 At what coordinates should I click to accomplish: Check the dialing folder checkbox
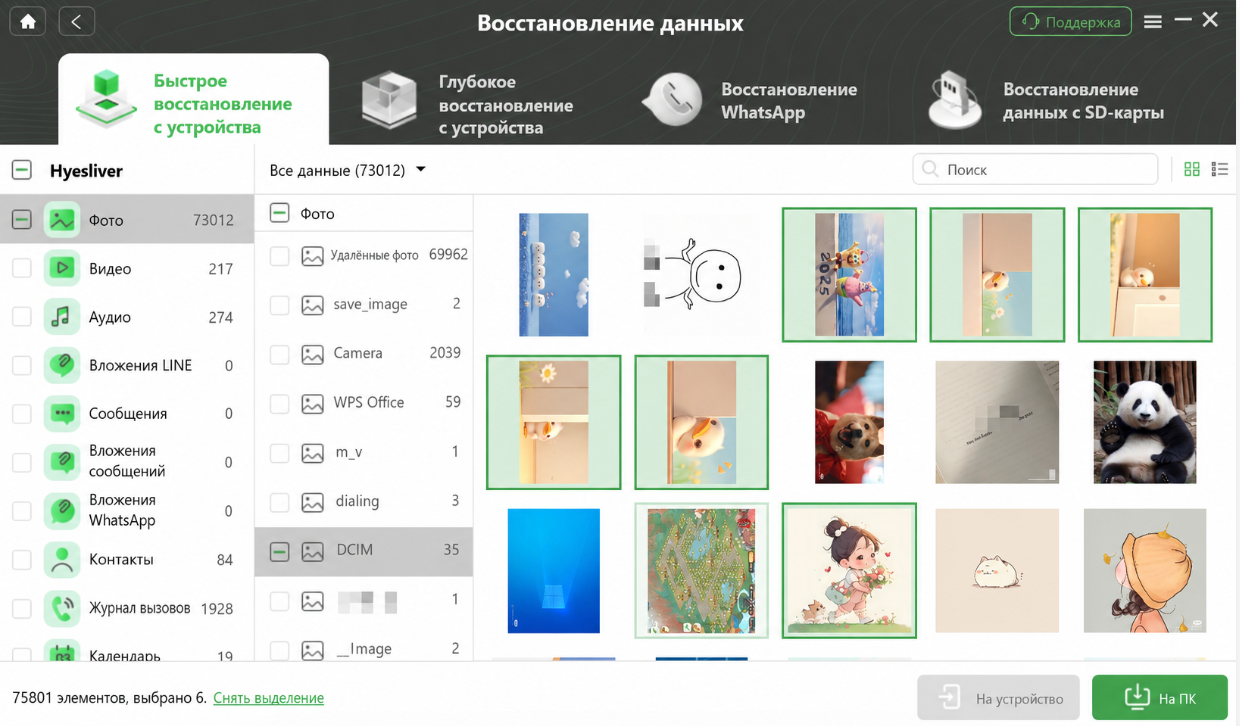[x=280, y=501]
